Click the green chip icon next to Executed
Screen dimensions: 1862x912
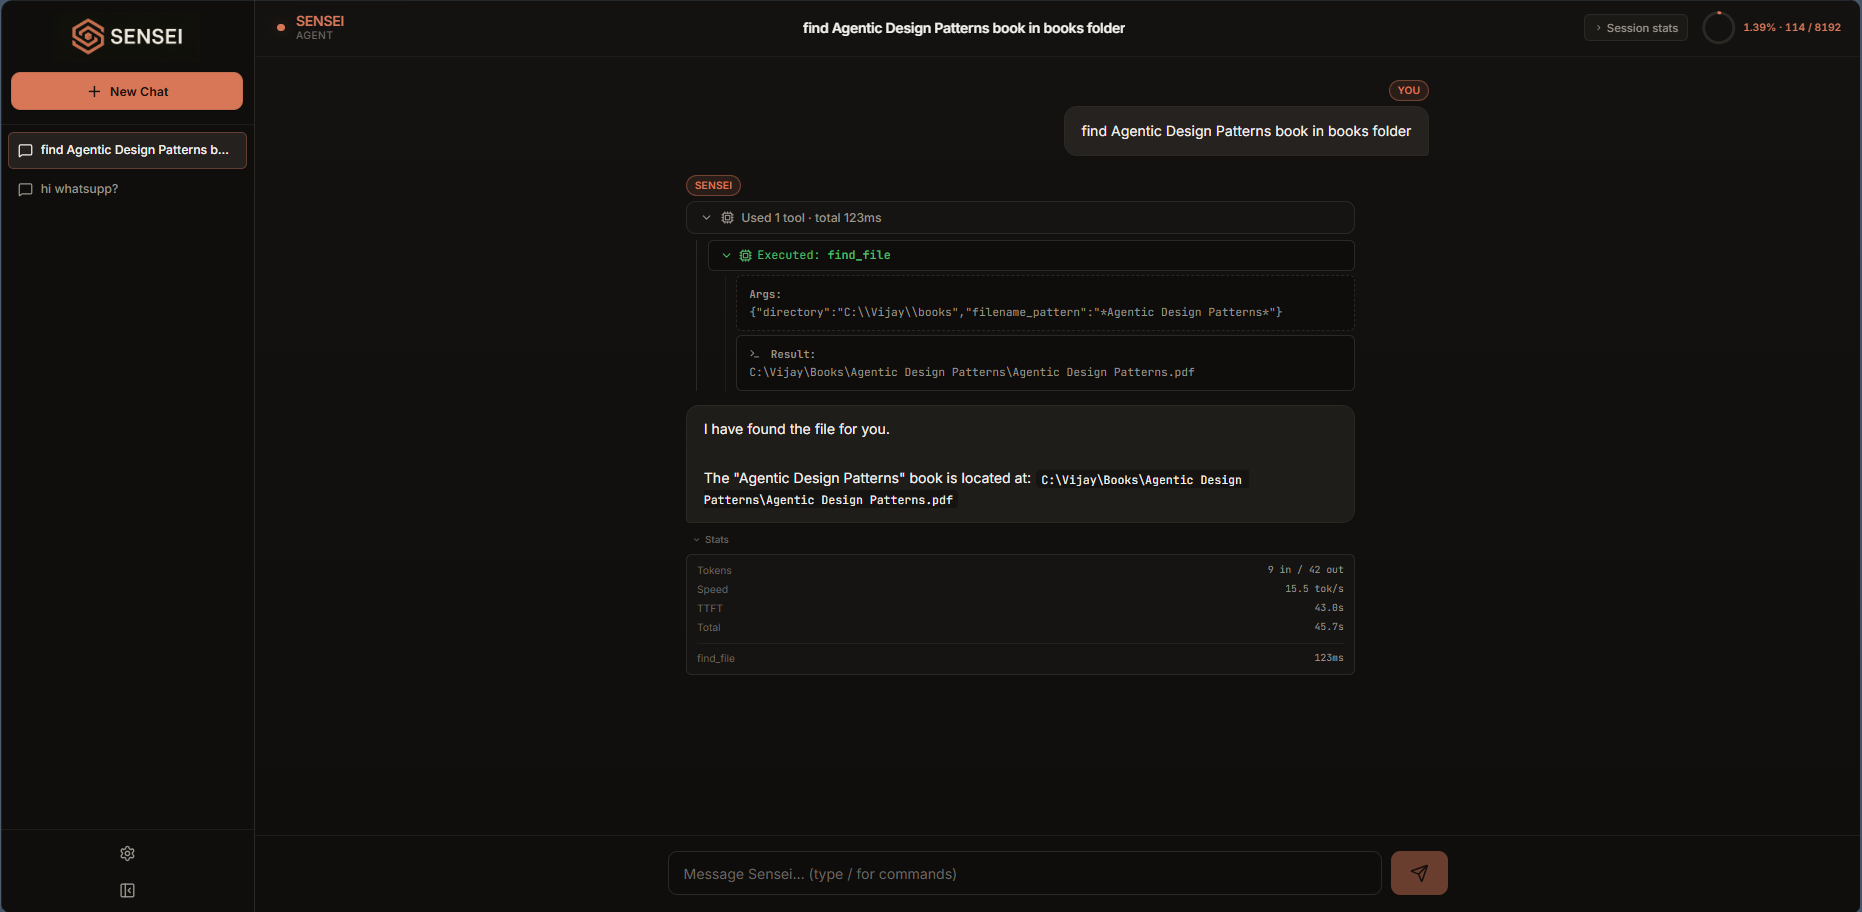[745, 255]
